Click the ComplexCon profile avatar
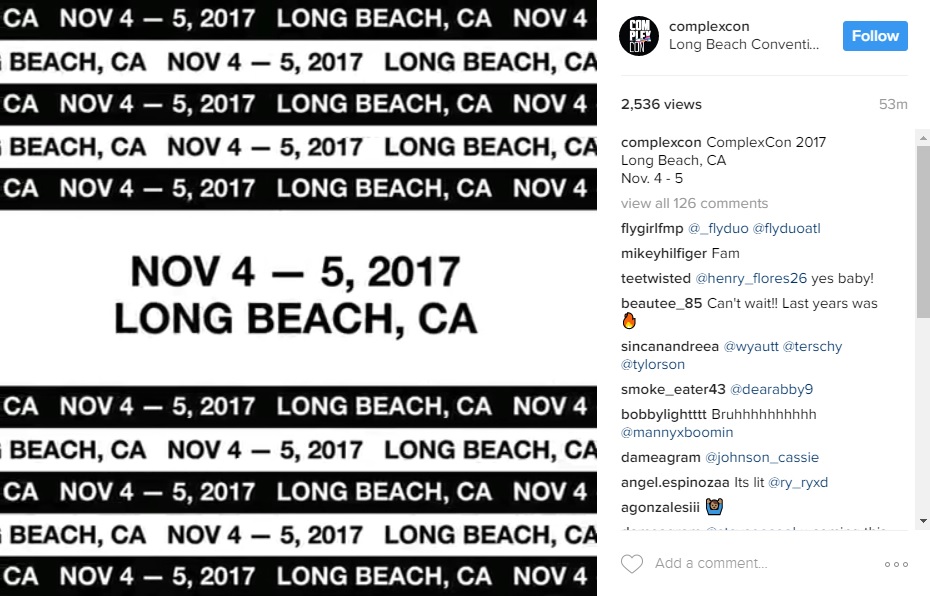 639,35
